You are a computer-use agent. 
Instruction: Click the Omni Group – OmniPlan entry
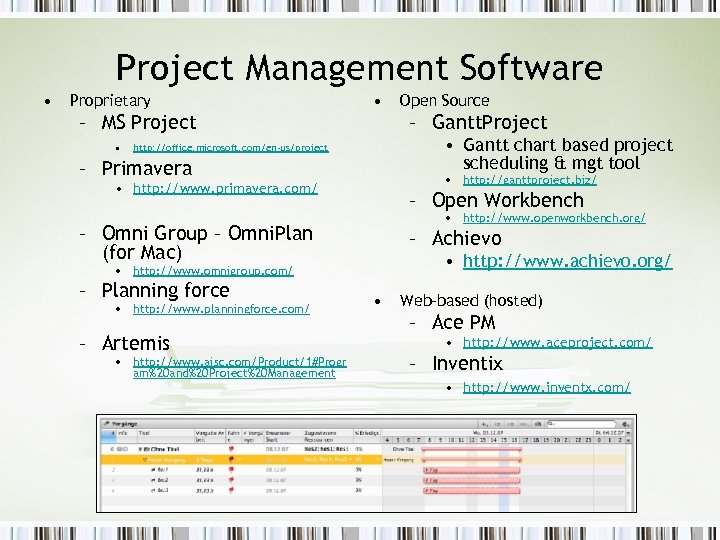point(207,242)
